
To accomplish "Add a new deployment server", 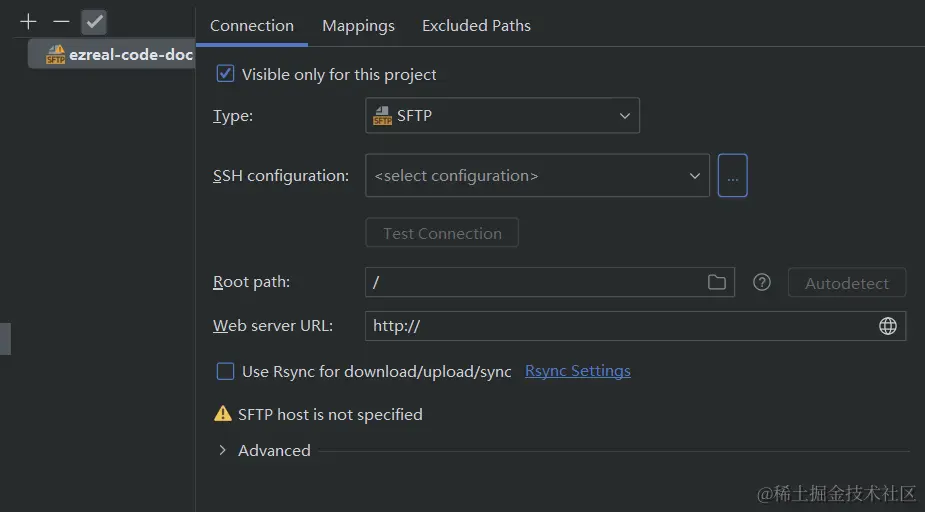I will [x=28, y=22].
